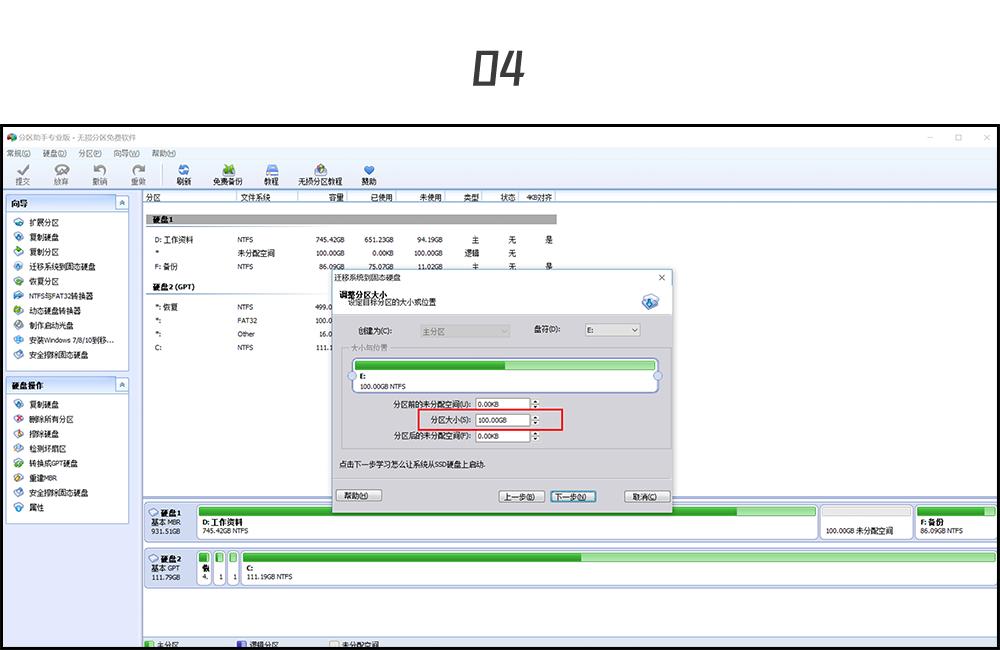Select 复制硬盘 in the 硬盘操作 panel

36,404
